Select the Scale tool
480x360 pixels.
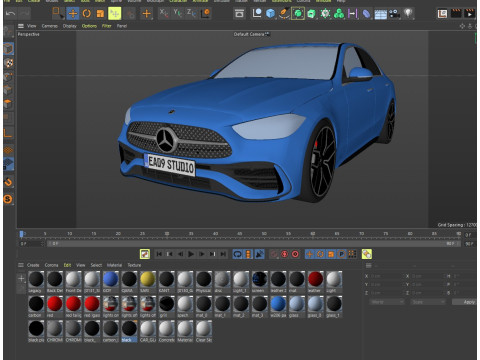100,14
